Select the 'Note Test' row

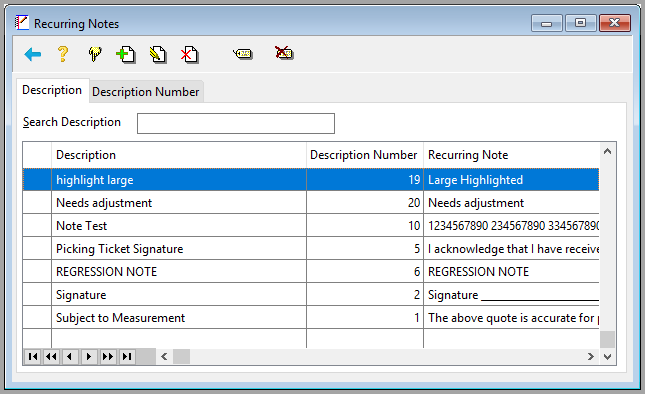click(x=311, y=226)
